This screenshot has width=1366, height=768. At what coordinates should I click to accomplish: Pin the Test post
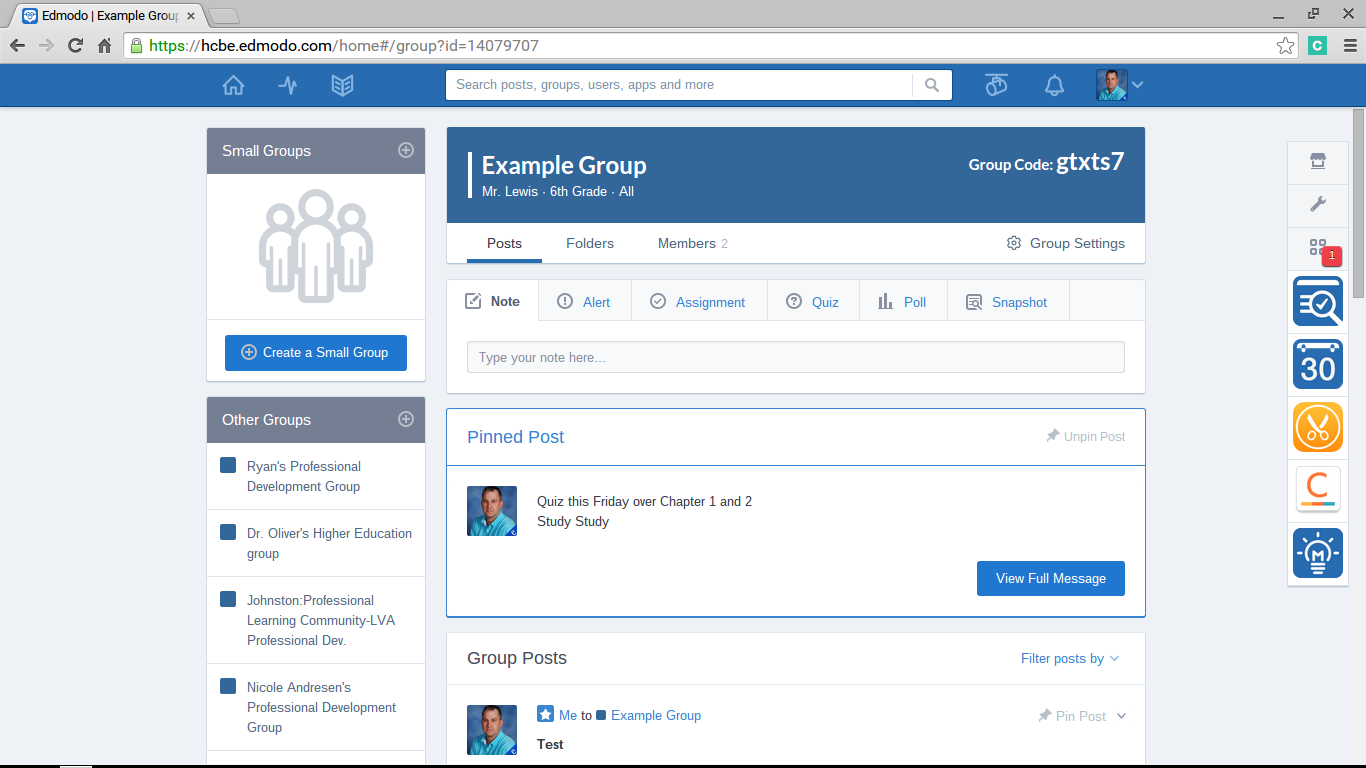point(1072,716)
